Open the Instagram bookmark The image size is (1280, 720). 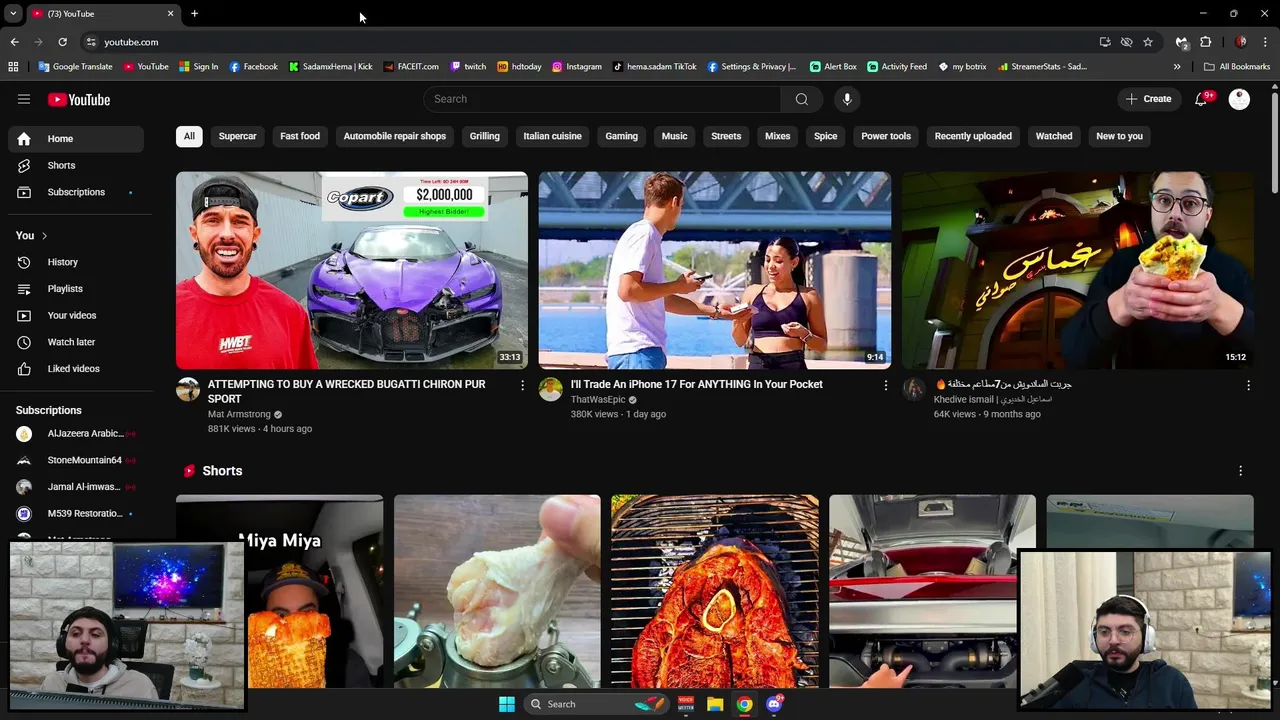point(577,67)
